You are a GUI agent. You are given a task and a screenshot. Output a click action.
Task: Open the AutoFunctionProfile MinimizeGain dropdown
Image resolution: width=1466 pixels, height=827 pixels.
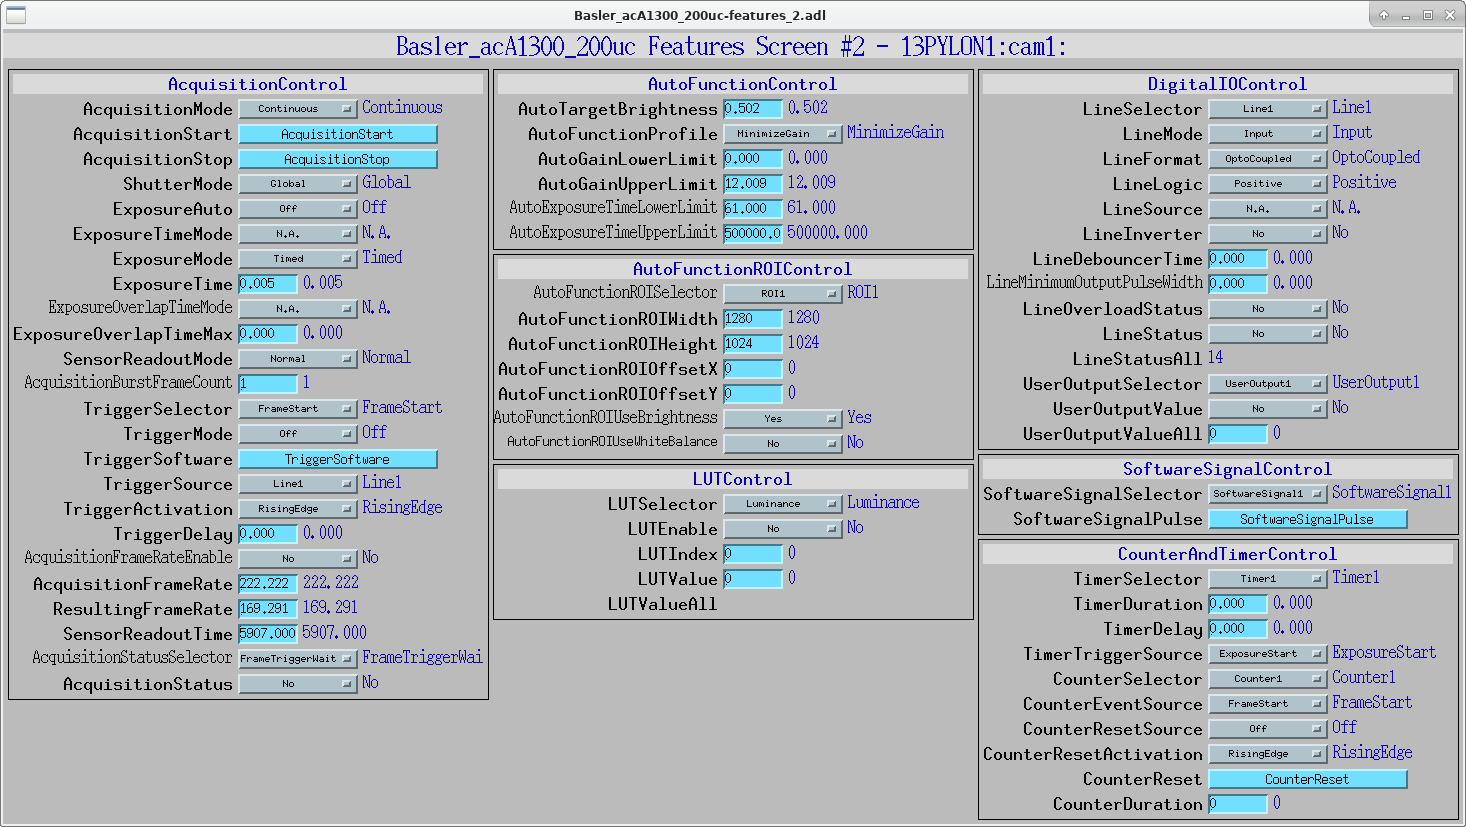783,134
